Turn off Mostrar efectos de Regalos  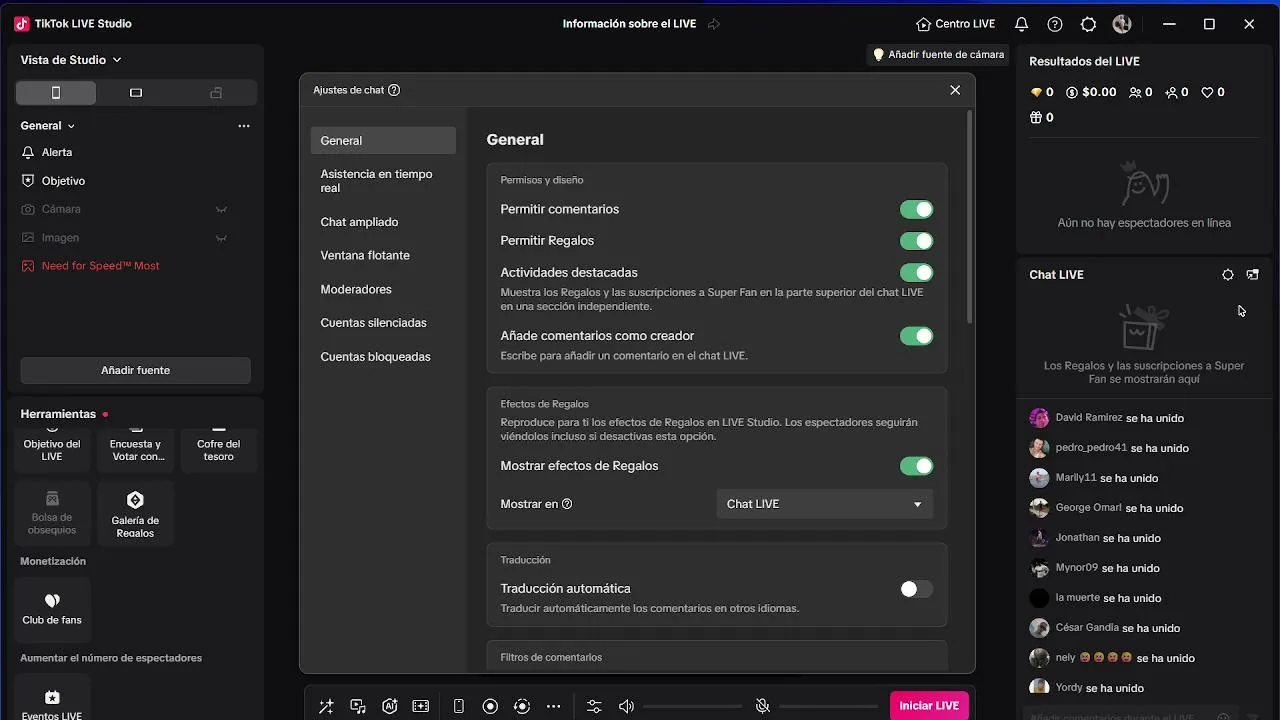click(916, 466)
